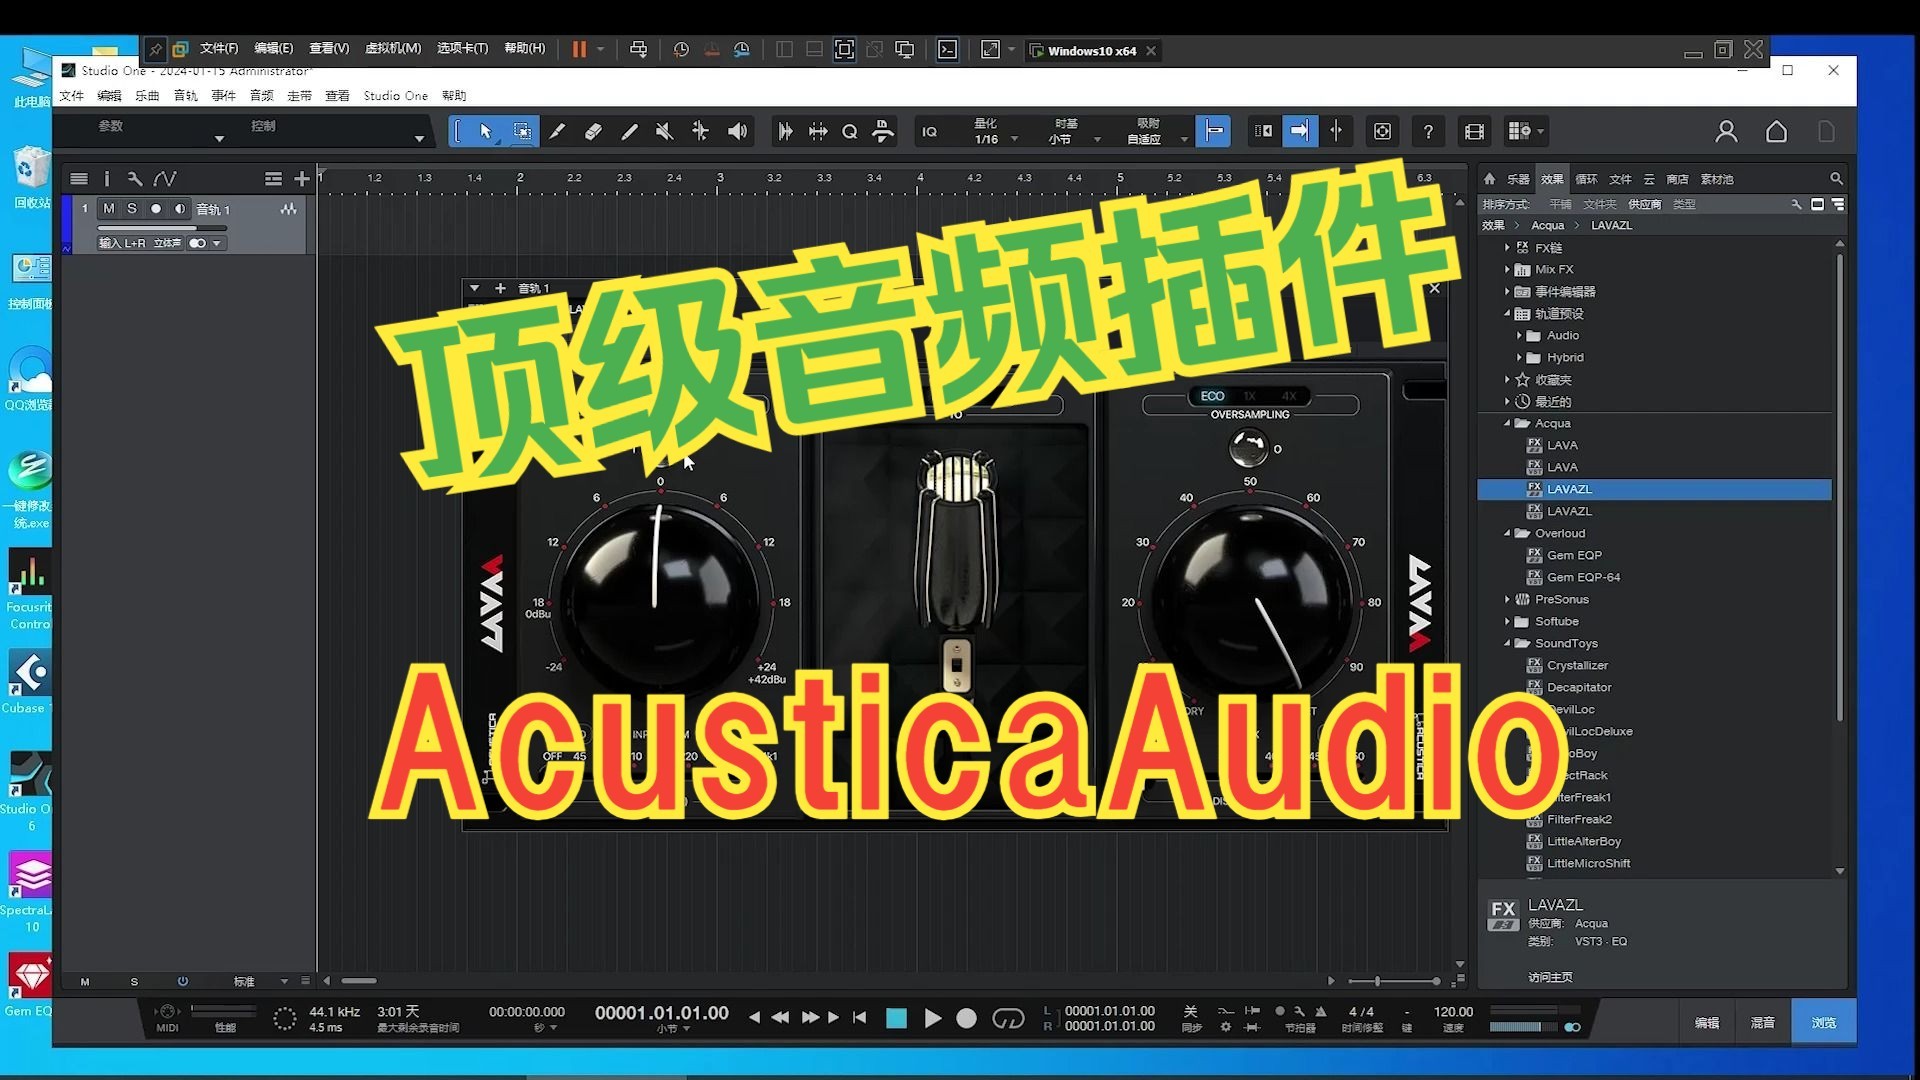Expand the PreSonus vendor folder
This screenshot has width=1920, height=1080.
click(1507, 599)
